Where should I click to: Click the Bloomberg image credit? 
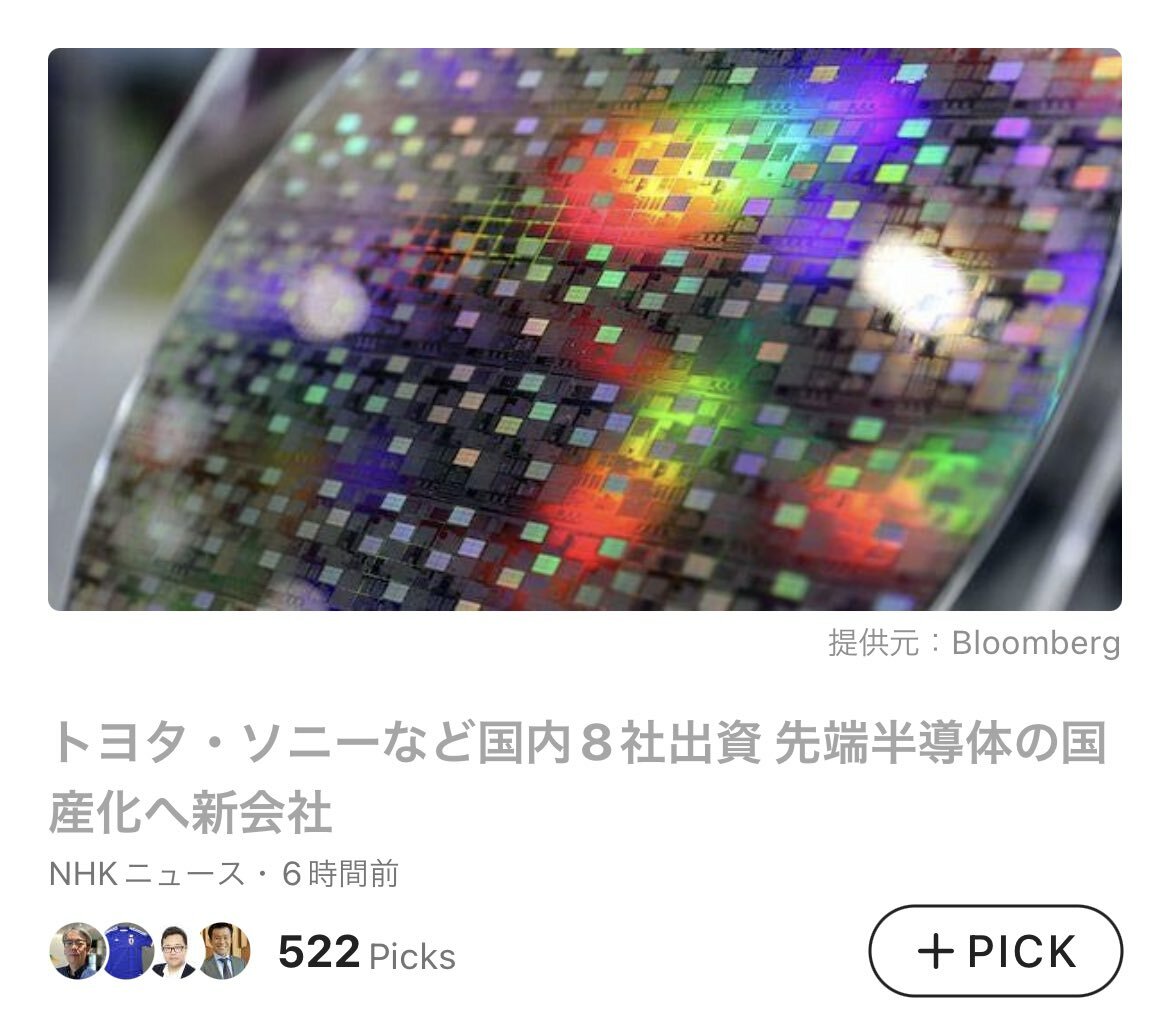click(1036, 643)
